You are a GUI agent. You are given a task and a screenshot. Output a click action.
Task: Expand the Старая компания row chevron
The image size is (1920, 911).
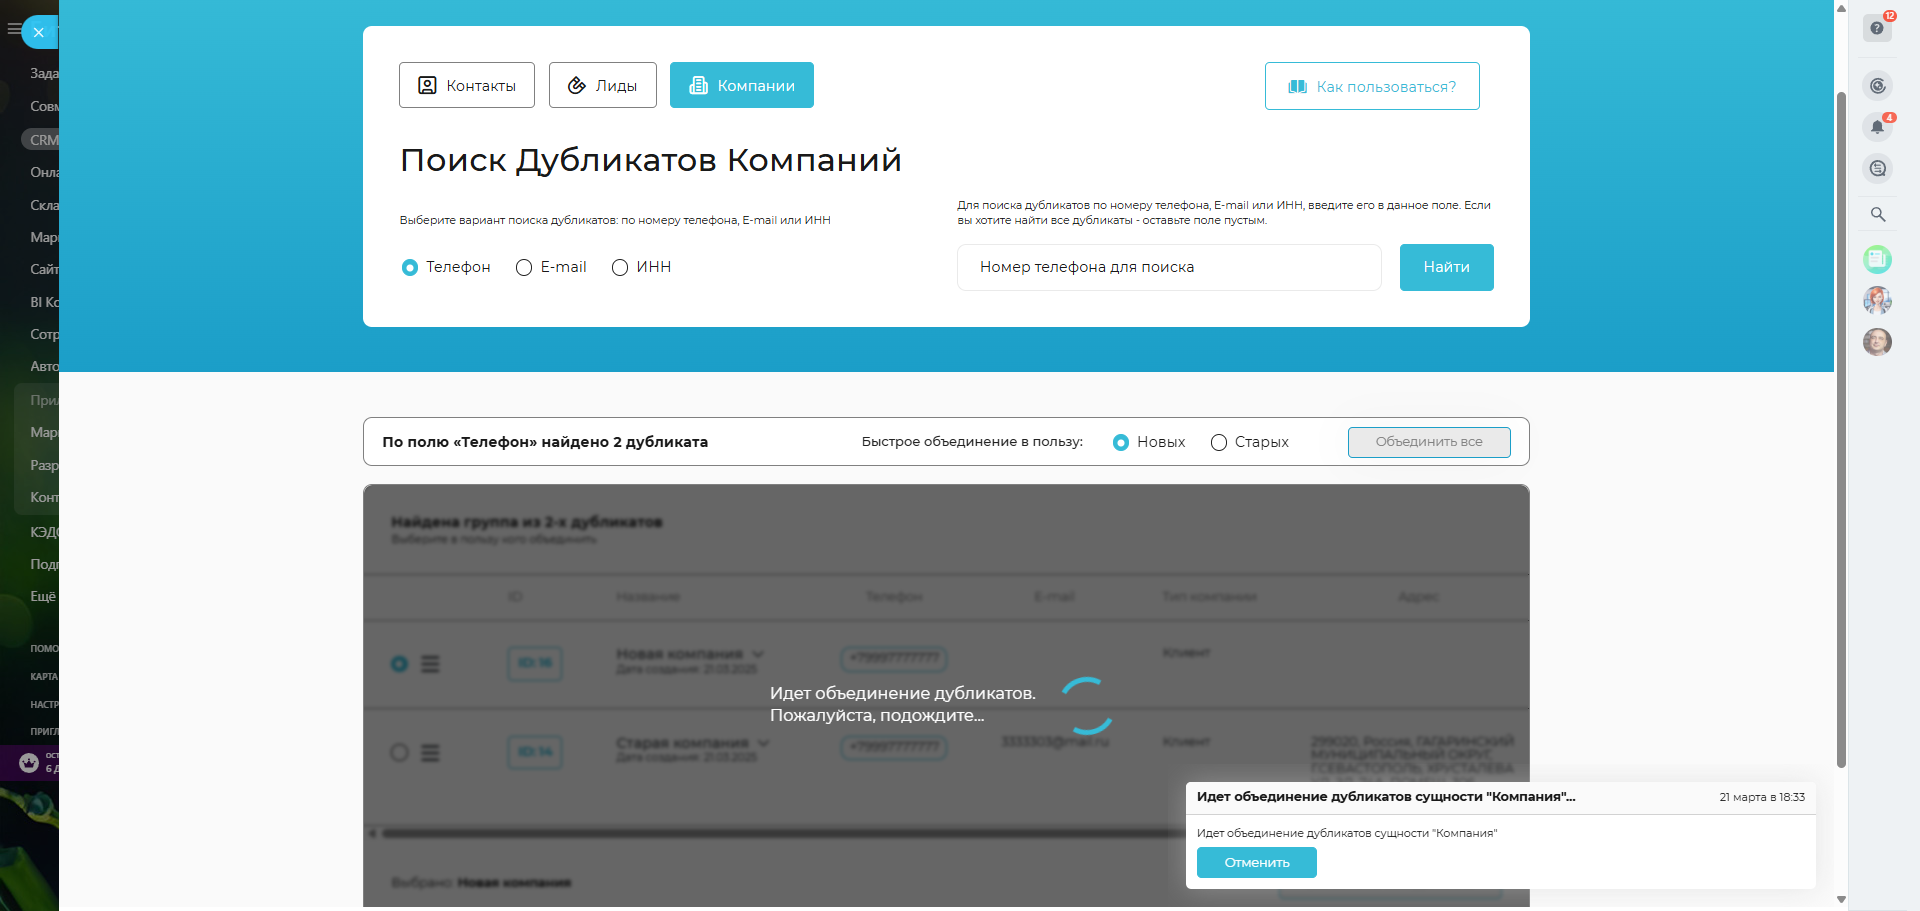coord(764,743)
